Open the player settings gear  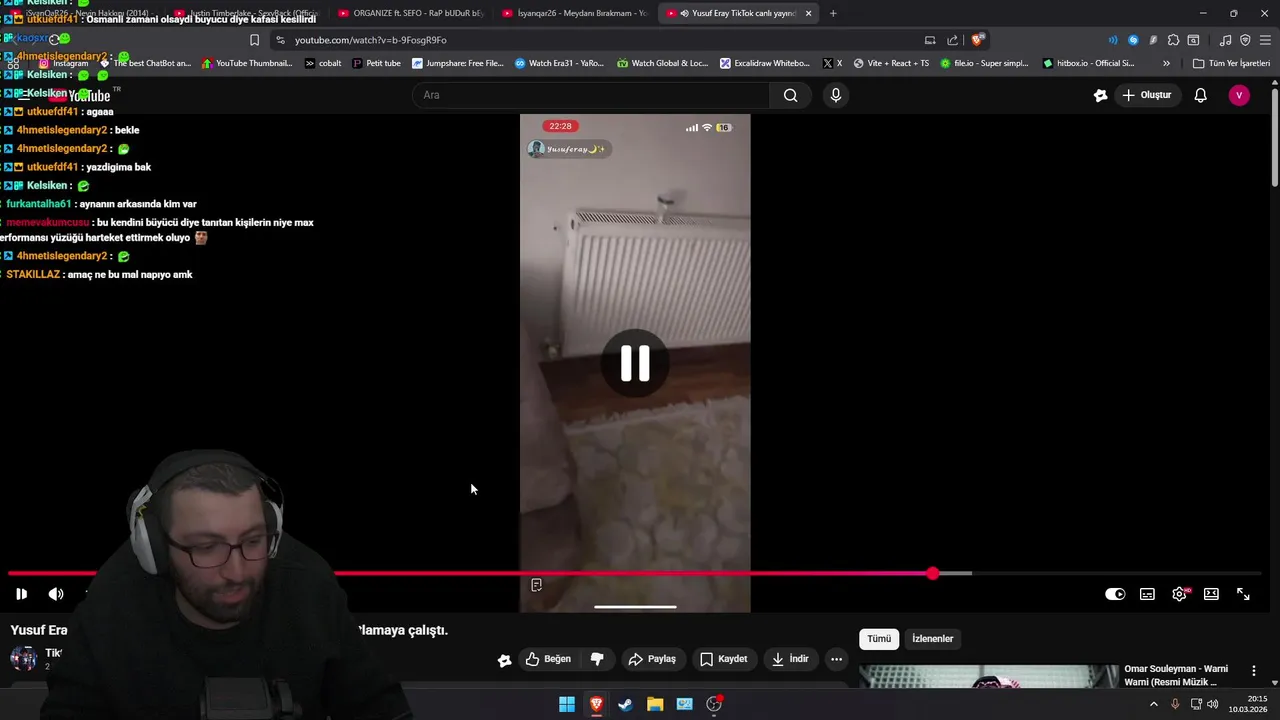[1179, 594]
